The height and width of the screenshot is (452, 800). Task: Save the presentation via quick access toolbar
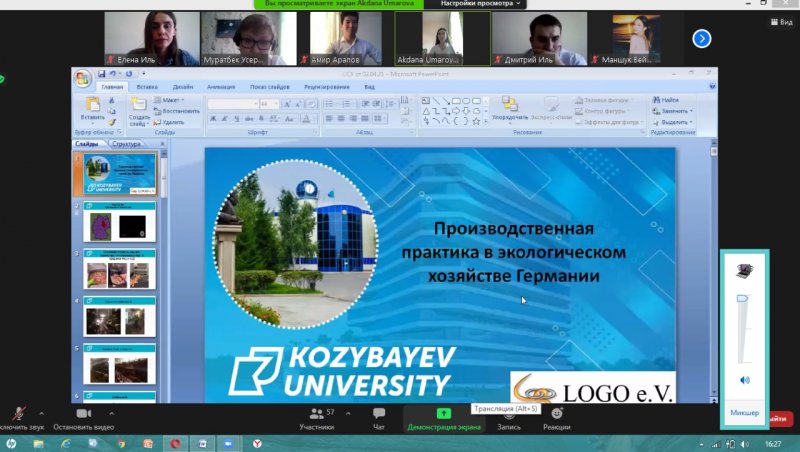101,74
